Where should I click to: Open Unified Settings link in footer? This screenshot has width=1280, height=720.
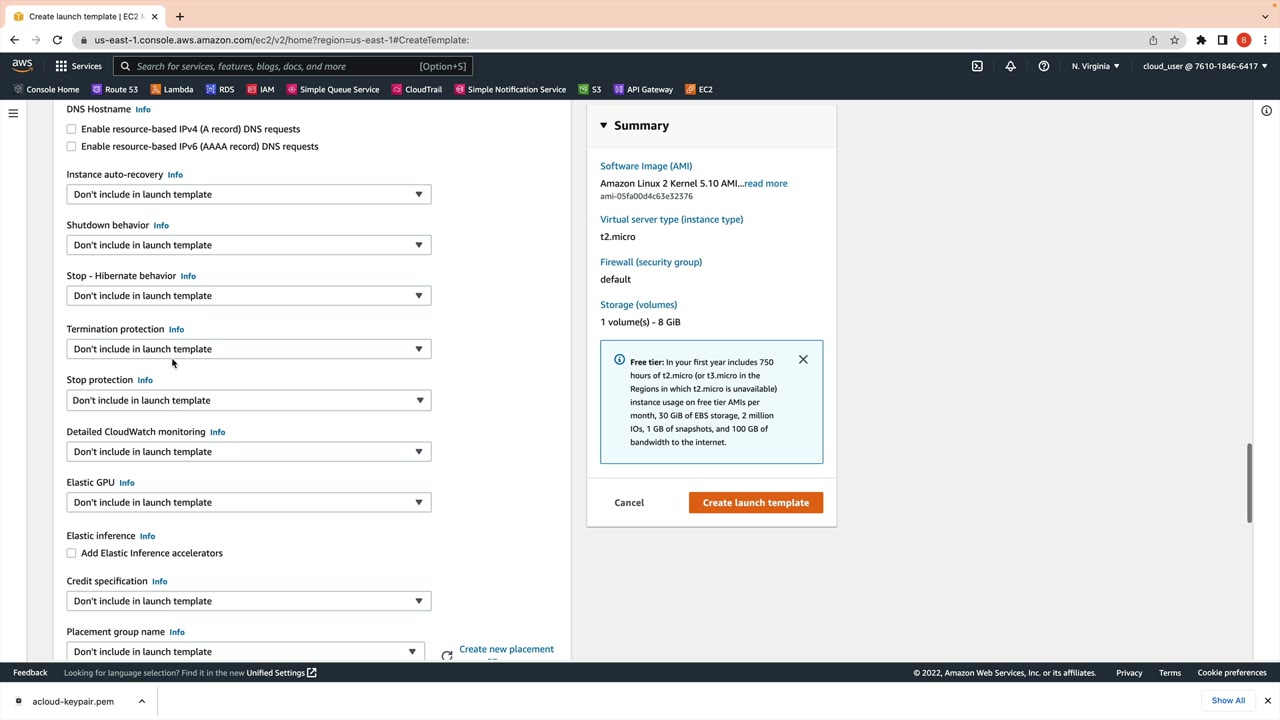pos(282,673)
